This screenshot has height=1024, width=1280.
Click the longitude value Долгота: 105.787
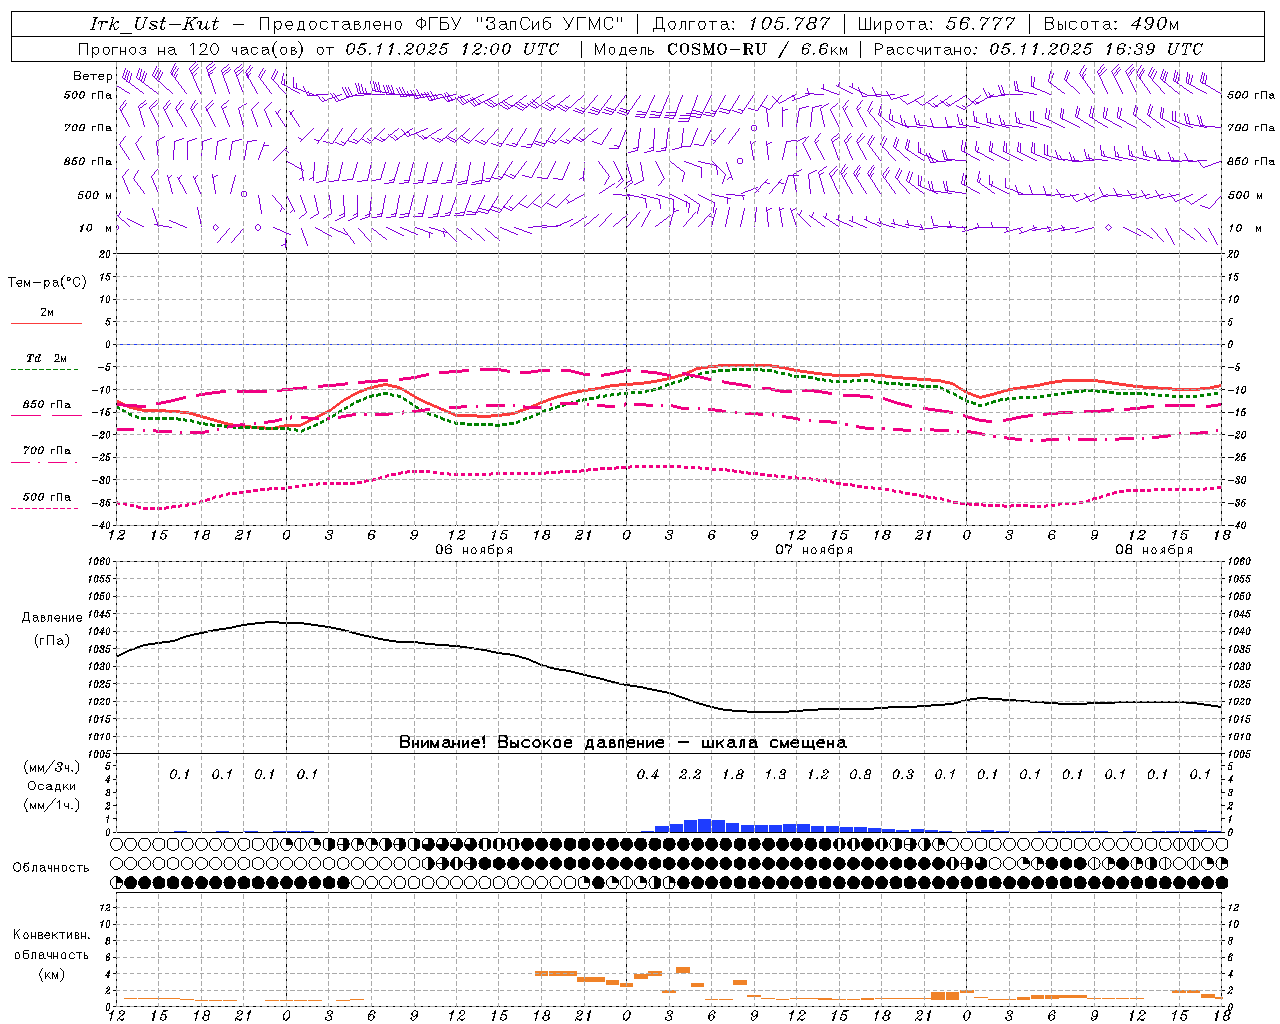(x=741, y=24)
